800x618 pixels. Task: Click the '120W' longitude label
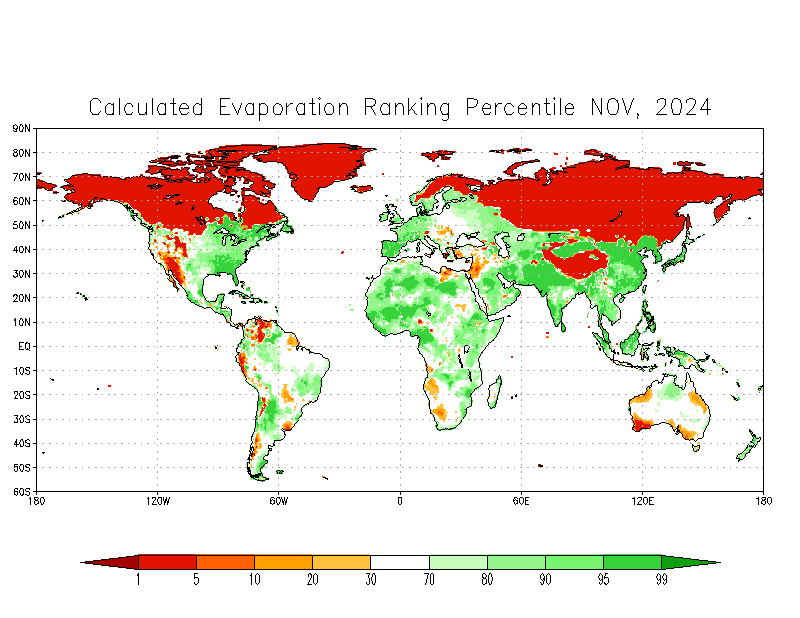click(158, 501)
